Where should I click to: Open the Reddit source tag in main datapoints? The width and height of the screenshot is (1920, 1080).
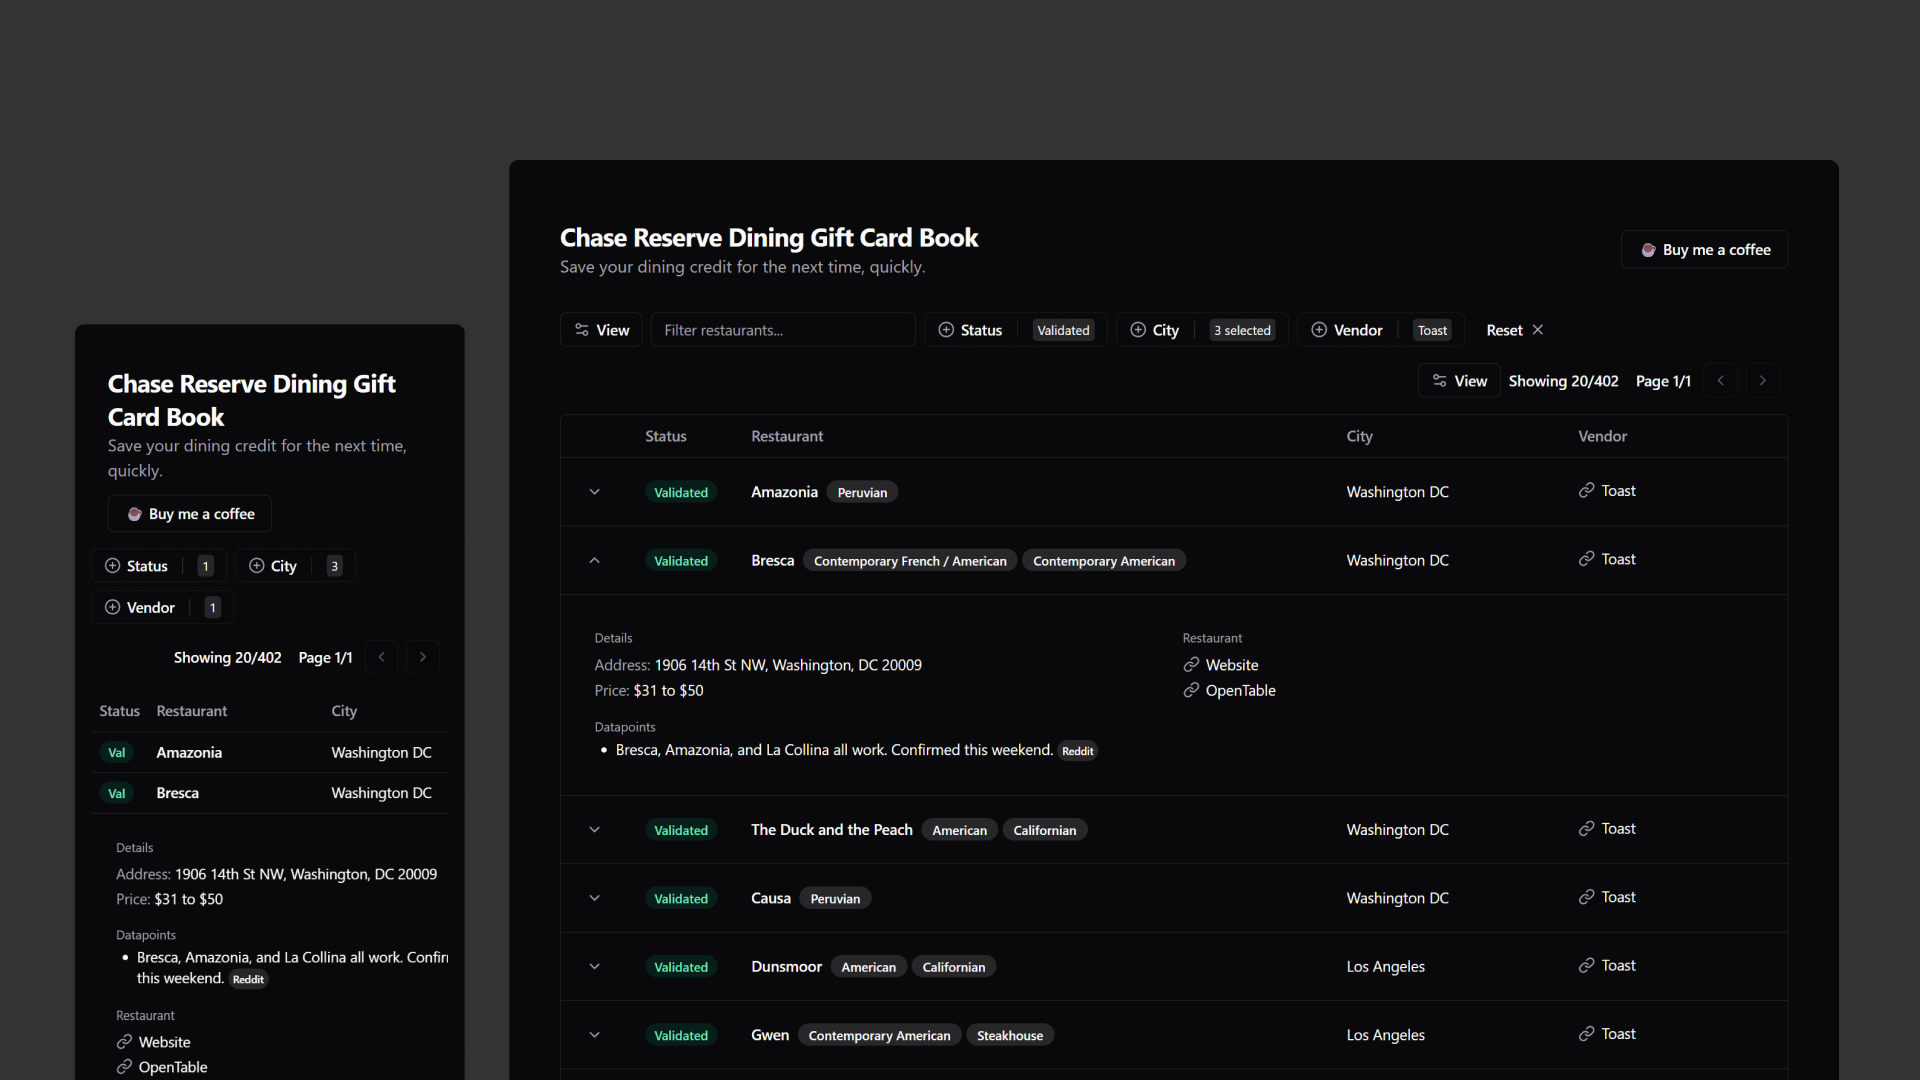pyautogui.click(x=1077, y=751)
